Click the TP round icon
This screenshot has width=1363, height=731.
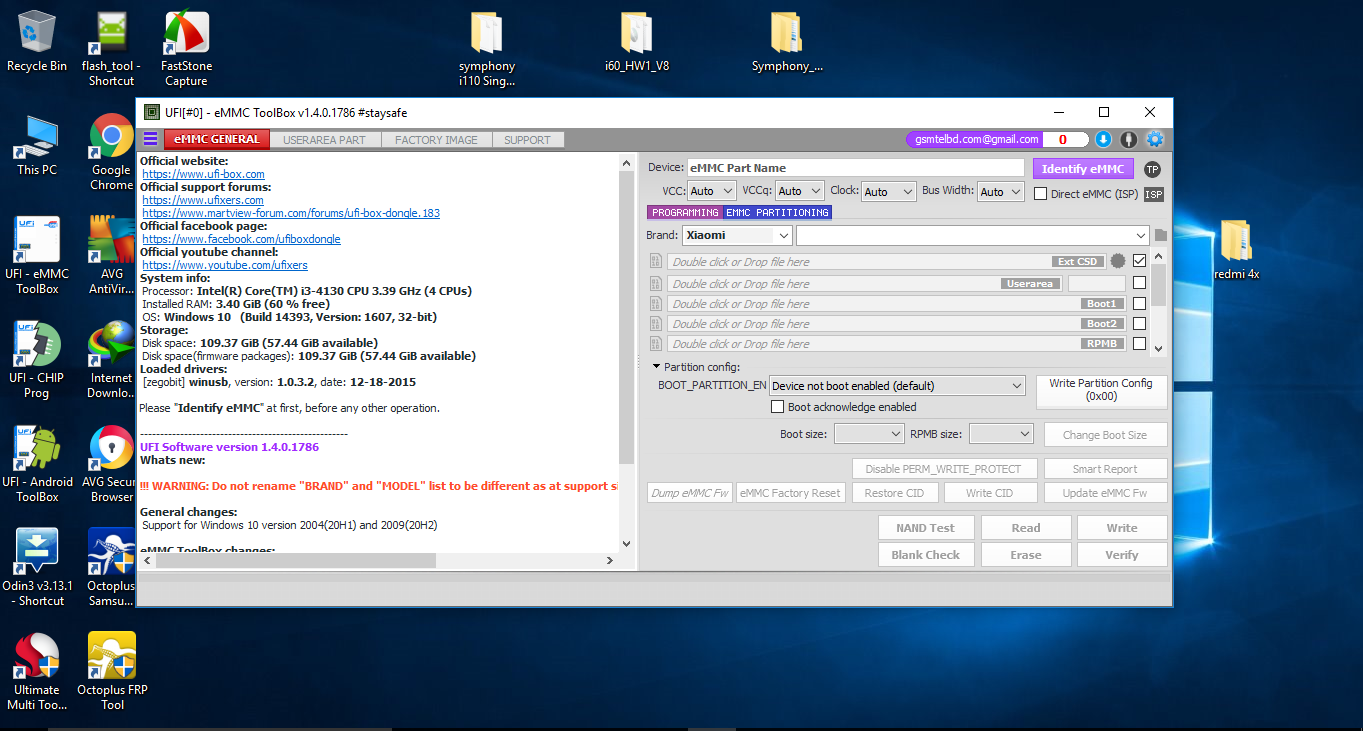point(1152,169)
